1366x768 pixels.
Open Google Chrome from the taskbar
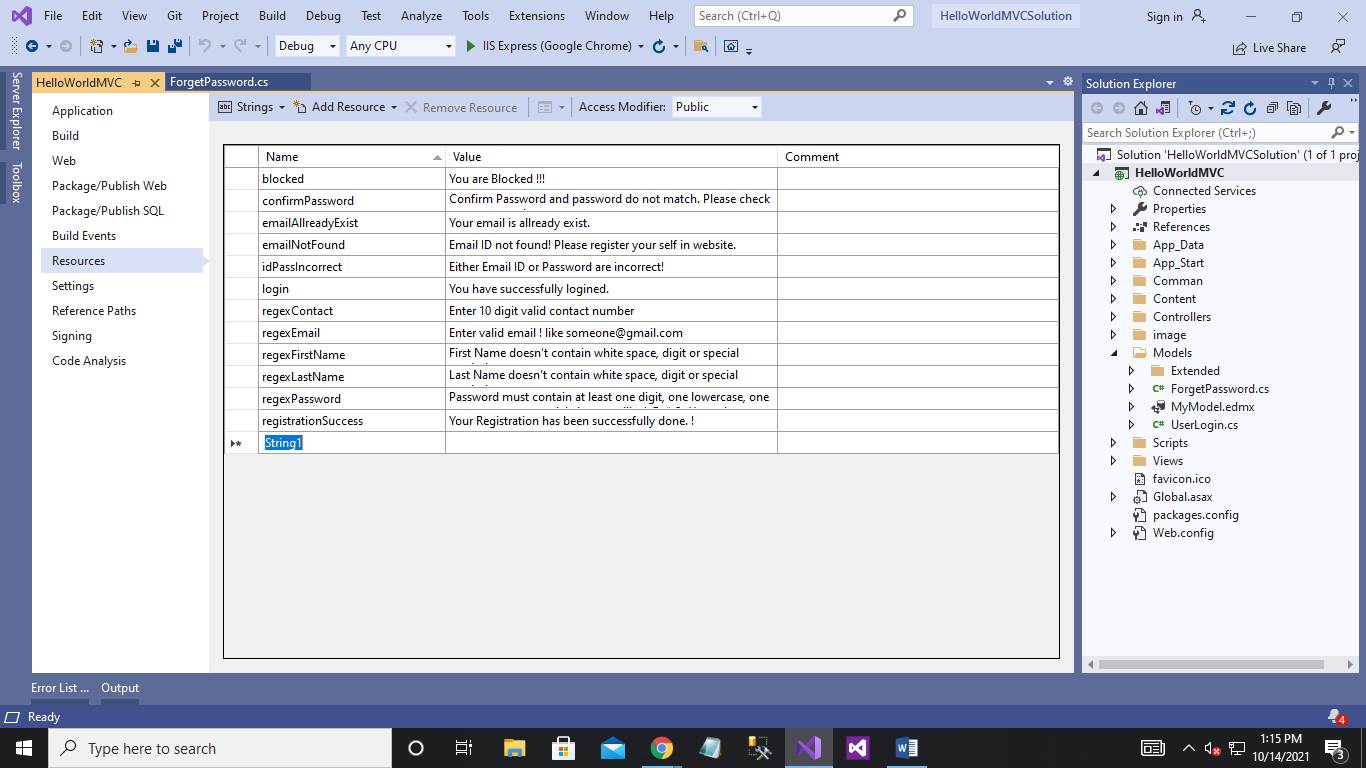tap(661, 748)
